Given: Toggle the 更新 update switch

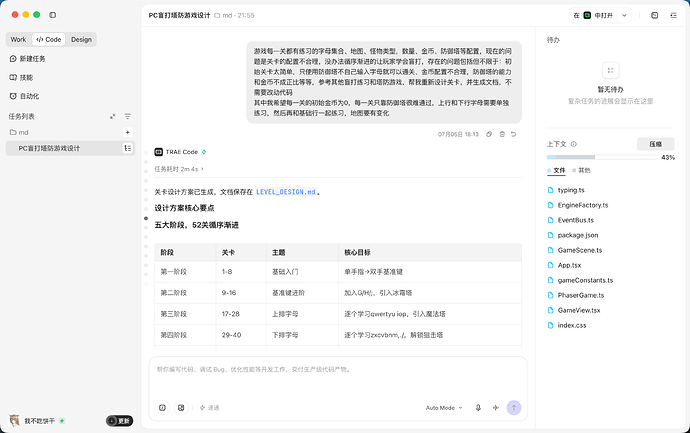Looking at the screenshot, I should [x=119, y=421].
